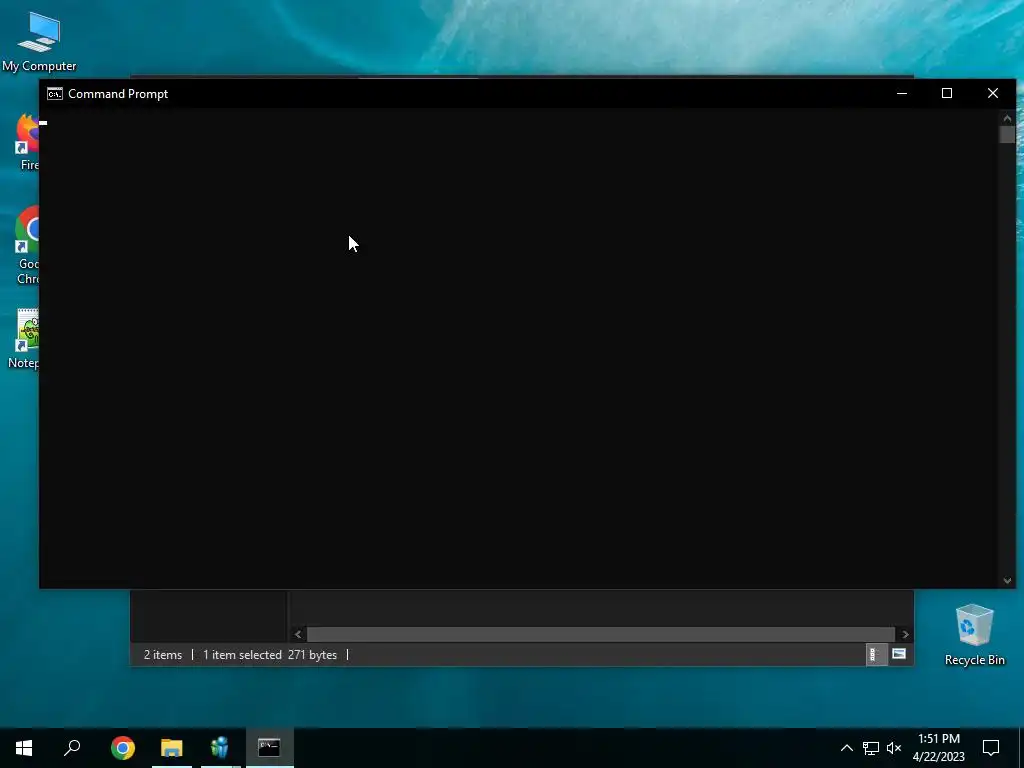
Task: Launch Chrome from the taskbar
Action: [123, 748]
